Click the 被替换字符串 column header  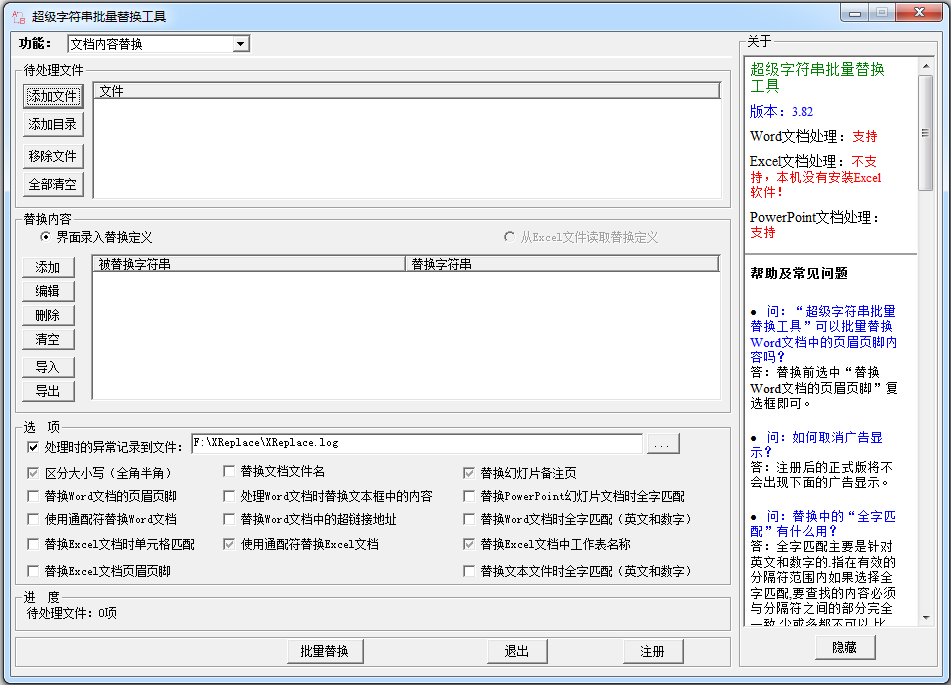click(x=249, y=264)
